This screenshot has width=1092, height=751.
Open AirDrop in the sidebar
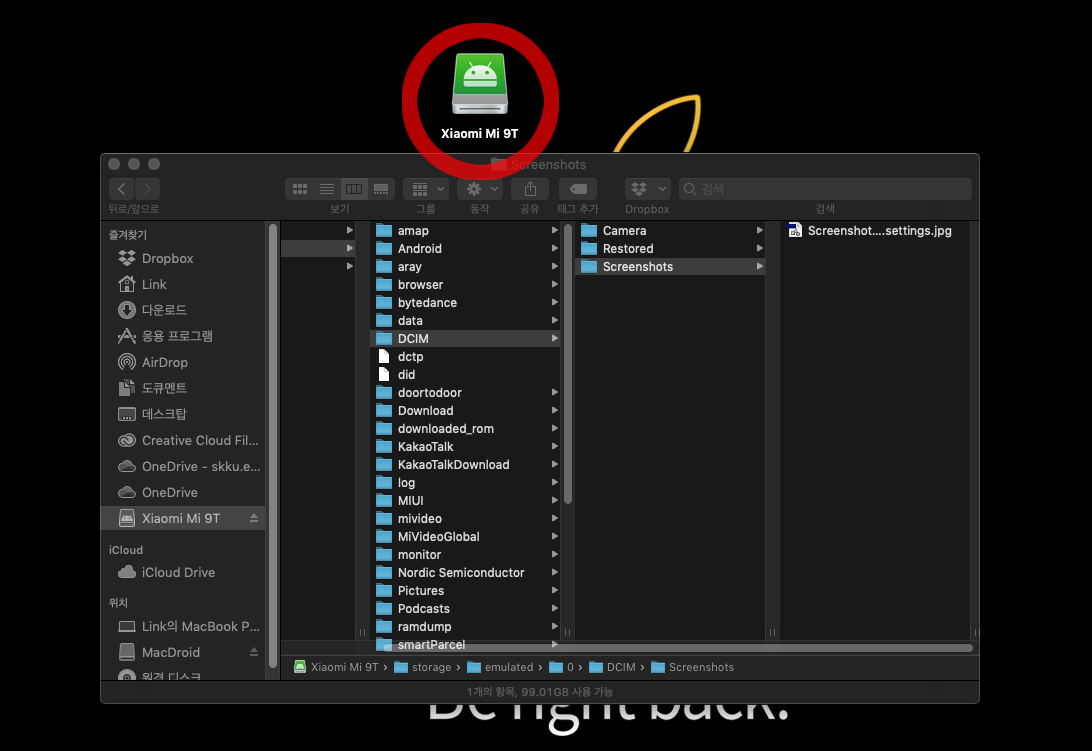point(182,362)
